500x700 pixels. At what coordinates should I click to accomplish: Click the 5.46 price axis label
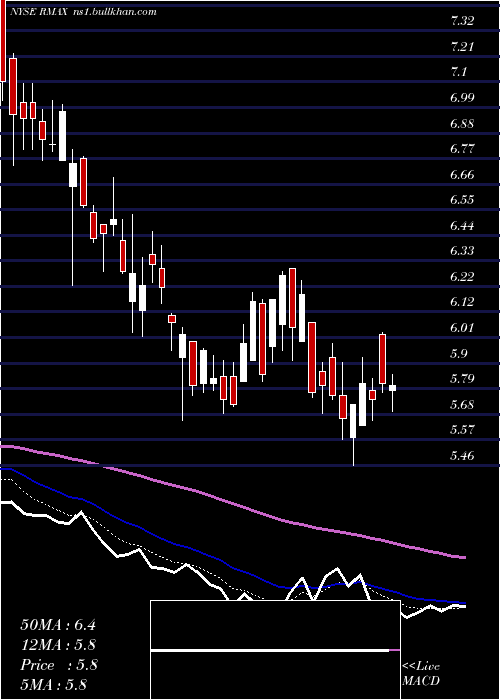tap(462, 456)
